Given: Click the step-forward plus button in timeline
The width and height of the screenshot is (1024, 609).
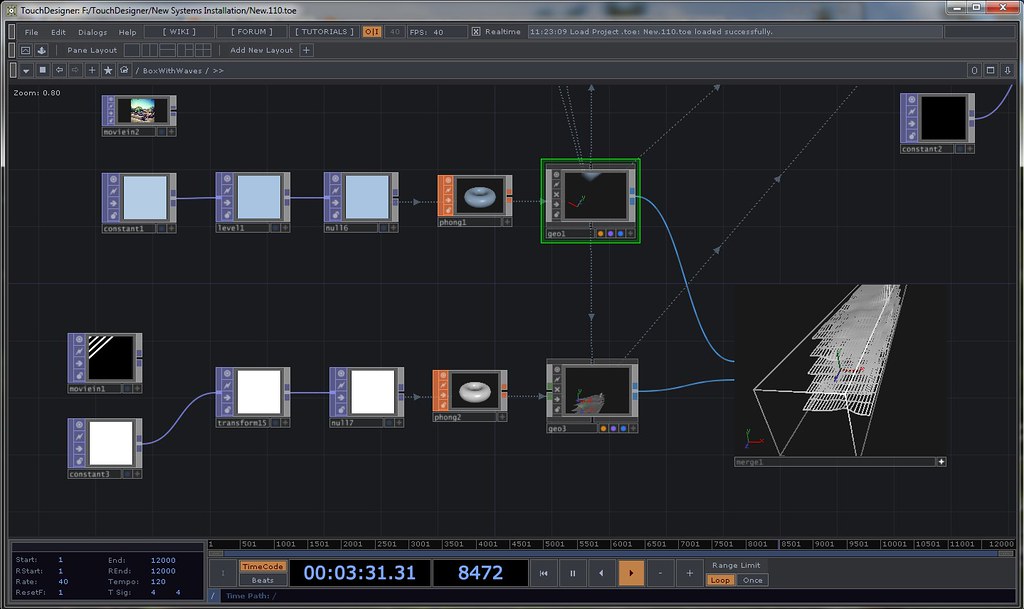Looking at the screenshot, I should click(689, 573).
